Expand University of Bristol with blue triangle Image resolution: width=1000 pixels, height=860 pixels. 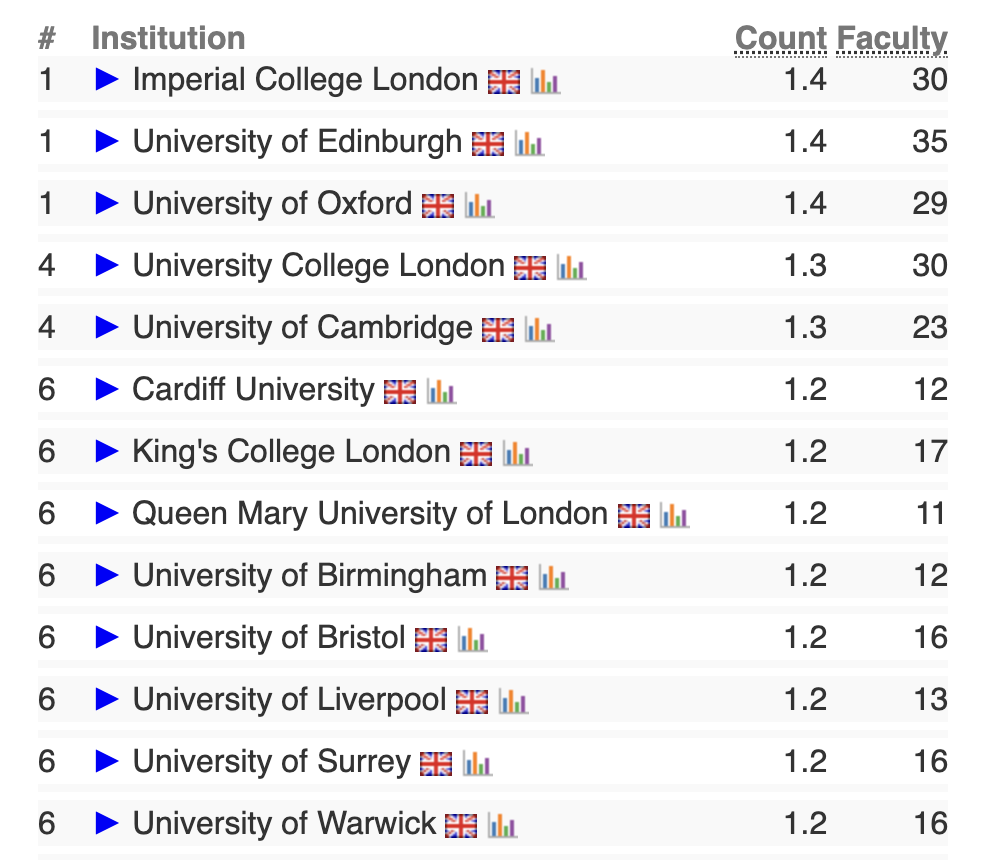click(107, 638)
